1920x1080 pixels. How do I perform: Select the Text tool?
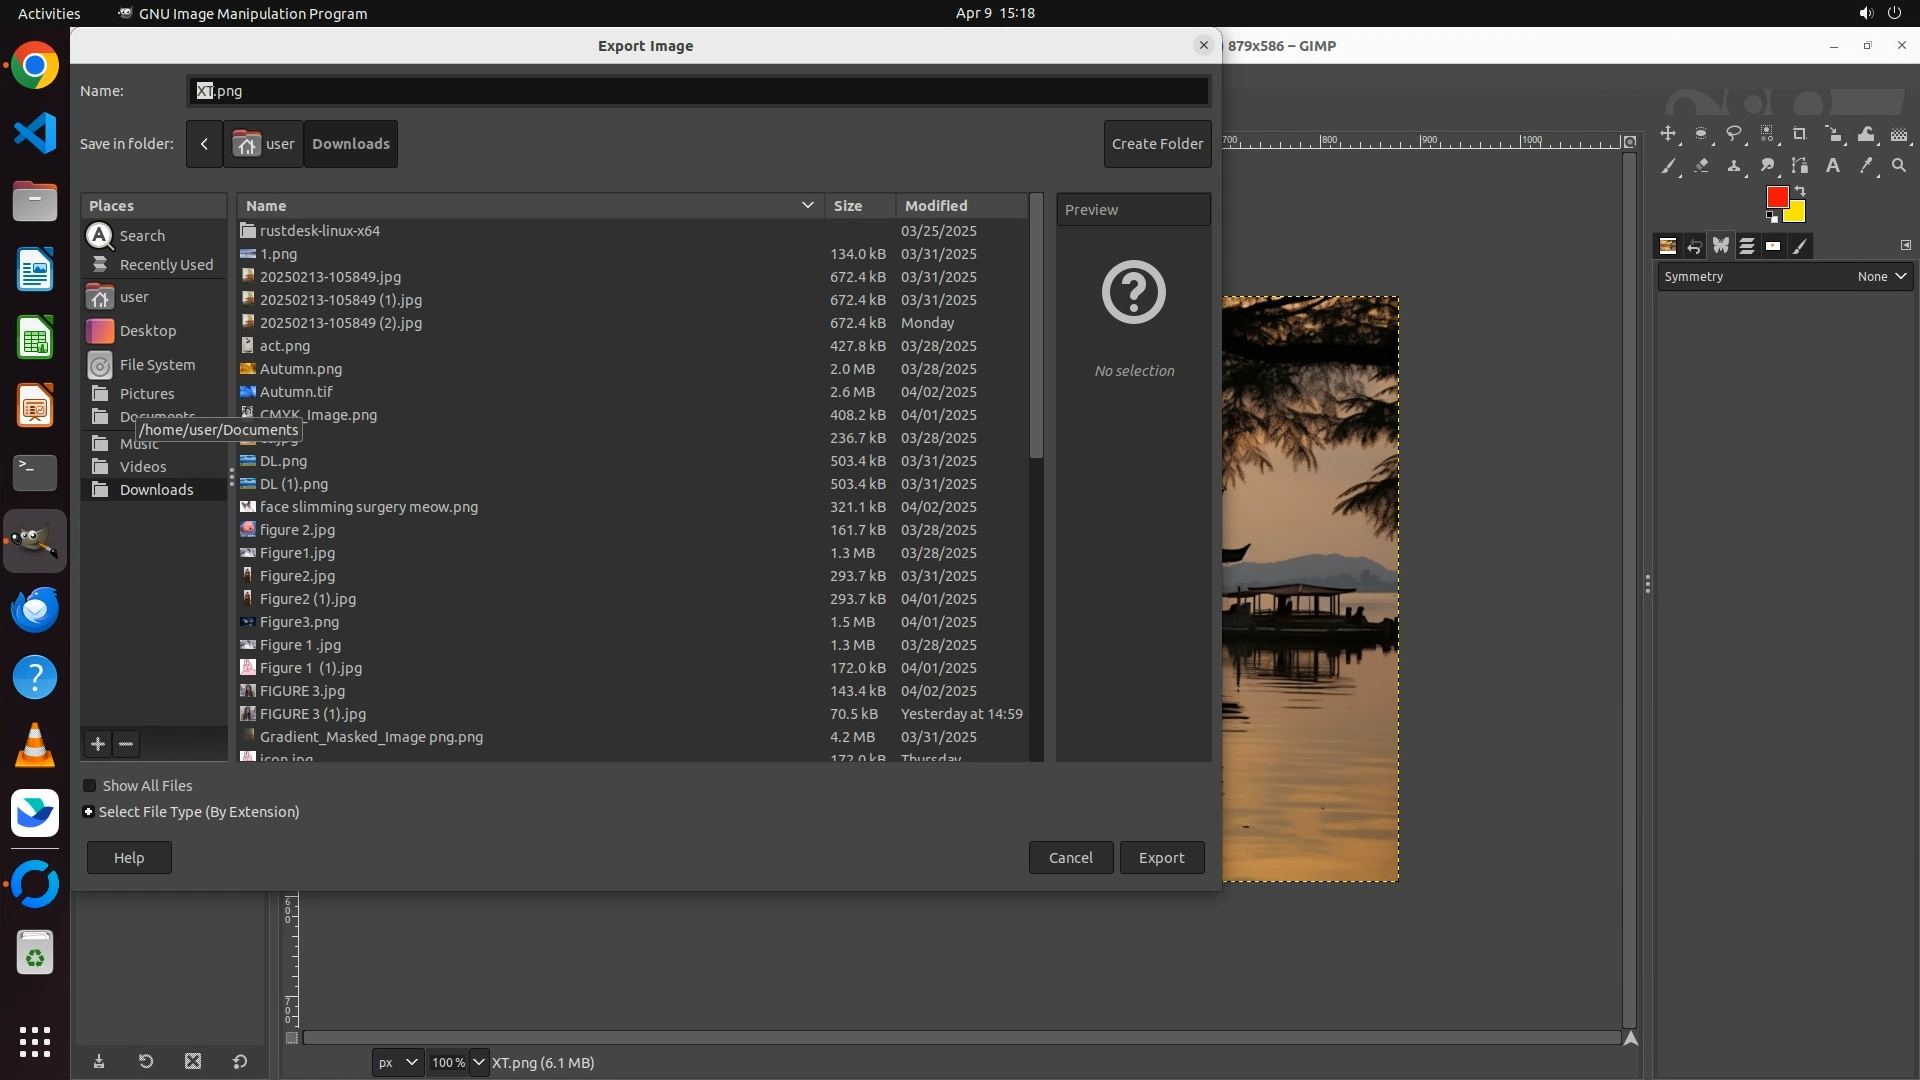click(1833, 166)
